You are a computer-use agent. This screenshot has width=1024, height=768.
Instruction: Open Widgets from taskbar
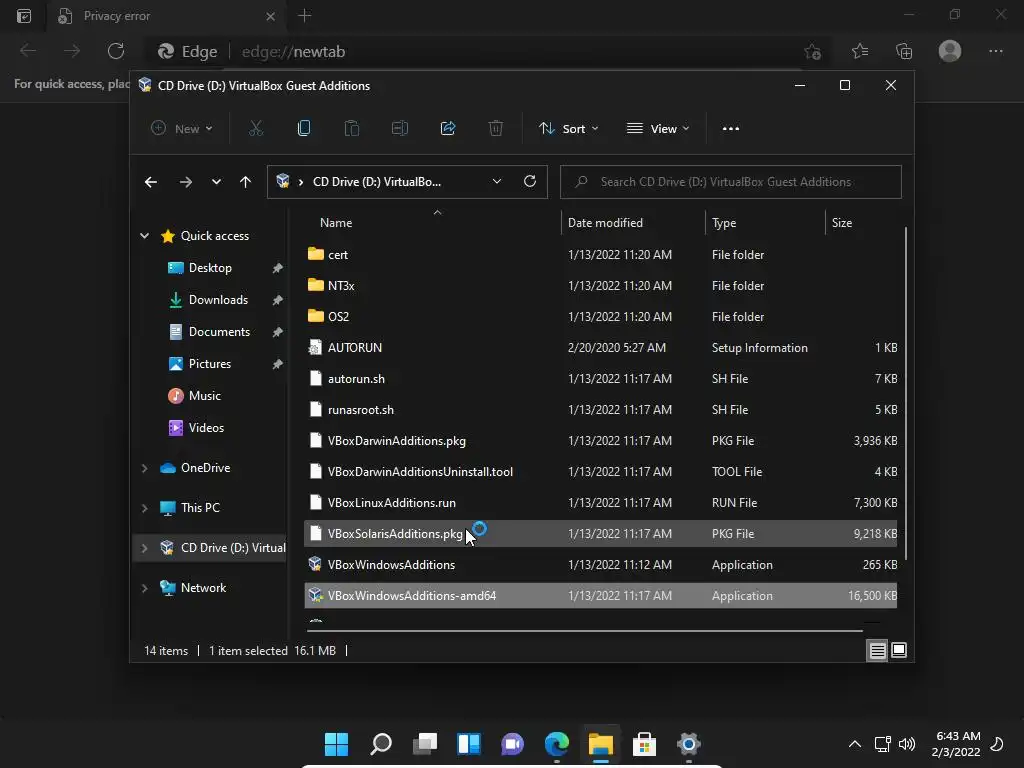tap(469, 744)
